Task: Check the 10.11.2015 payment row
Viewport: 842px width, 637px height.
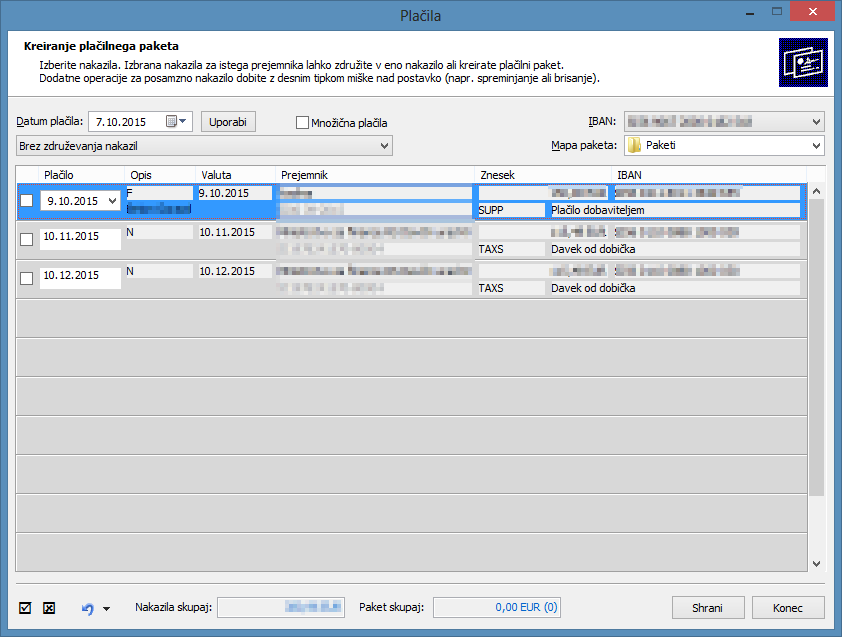Action: pyautogui.click(x=27, y=237)
